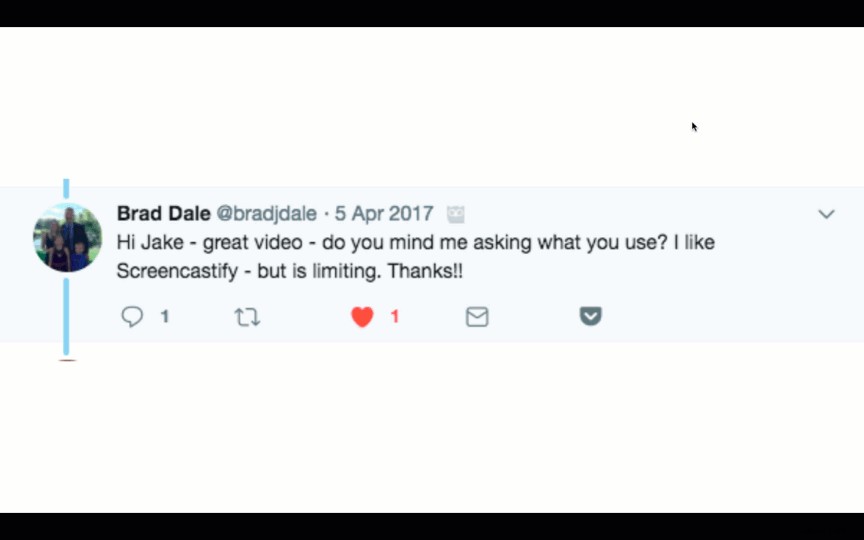The height and width of the screenshot is (540, 864).
Task: Click the black bar at the top
Action: pos(432,12)
